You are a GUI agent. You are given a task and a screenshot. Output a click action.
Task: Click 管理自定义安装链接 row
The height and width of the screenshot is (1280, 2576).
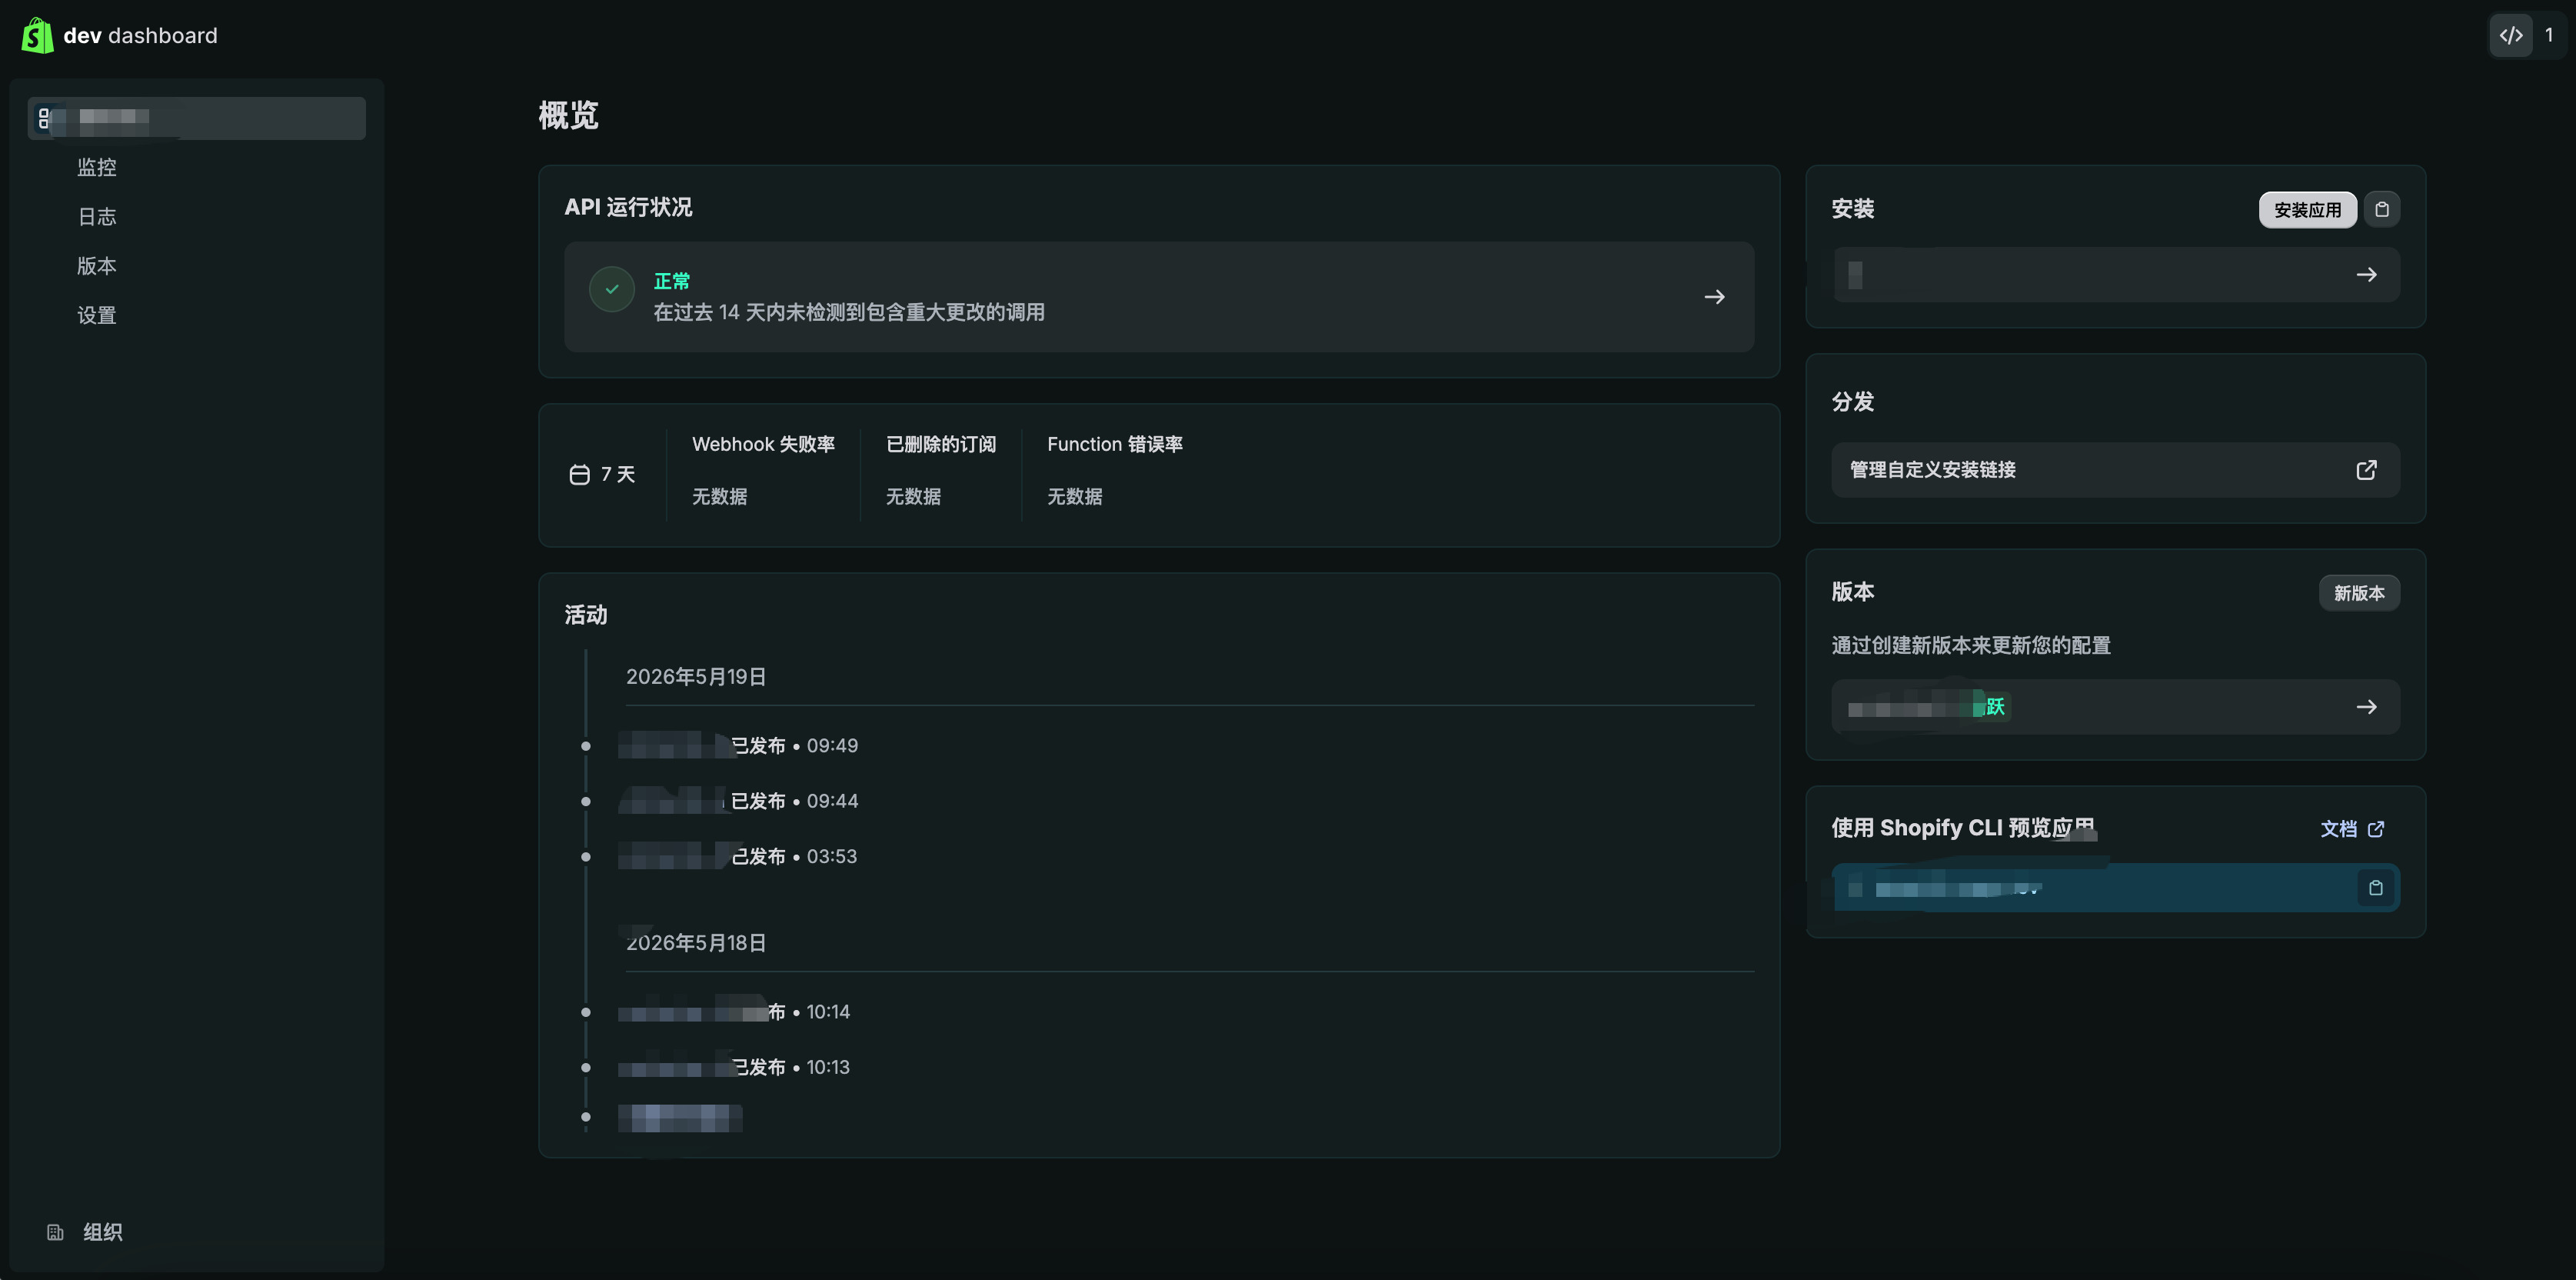(2115, 470)
